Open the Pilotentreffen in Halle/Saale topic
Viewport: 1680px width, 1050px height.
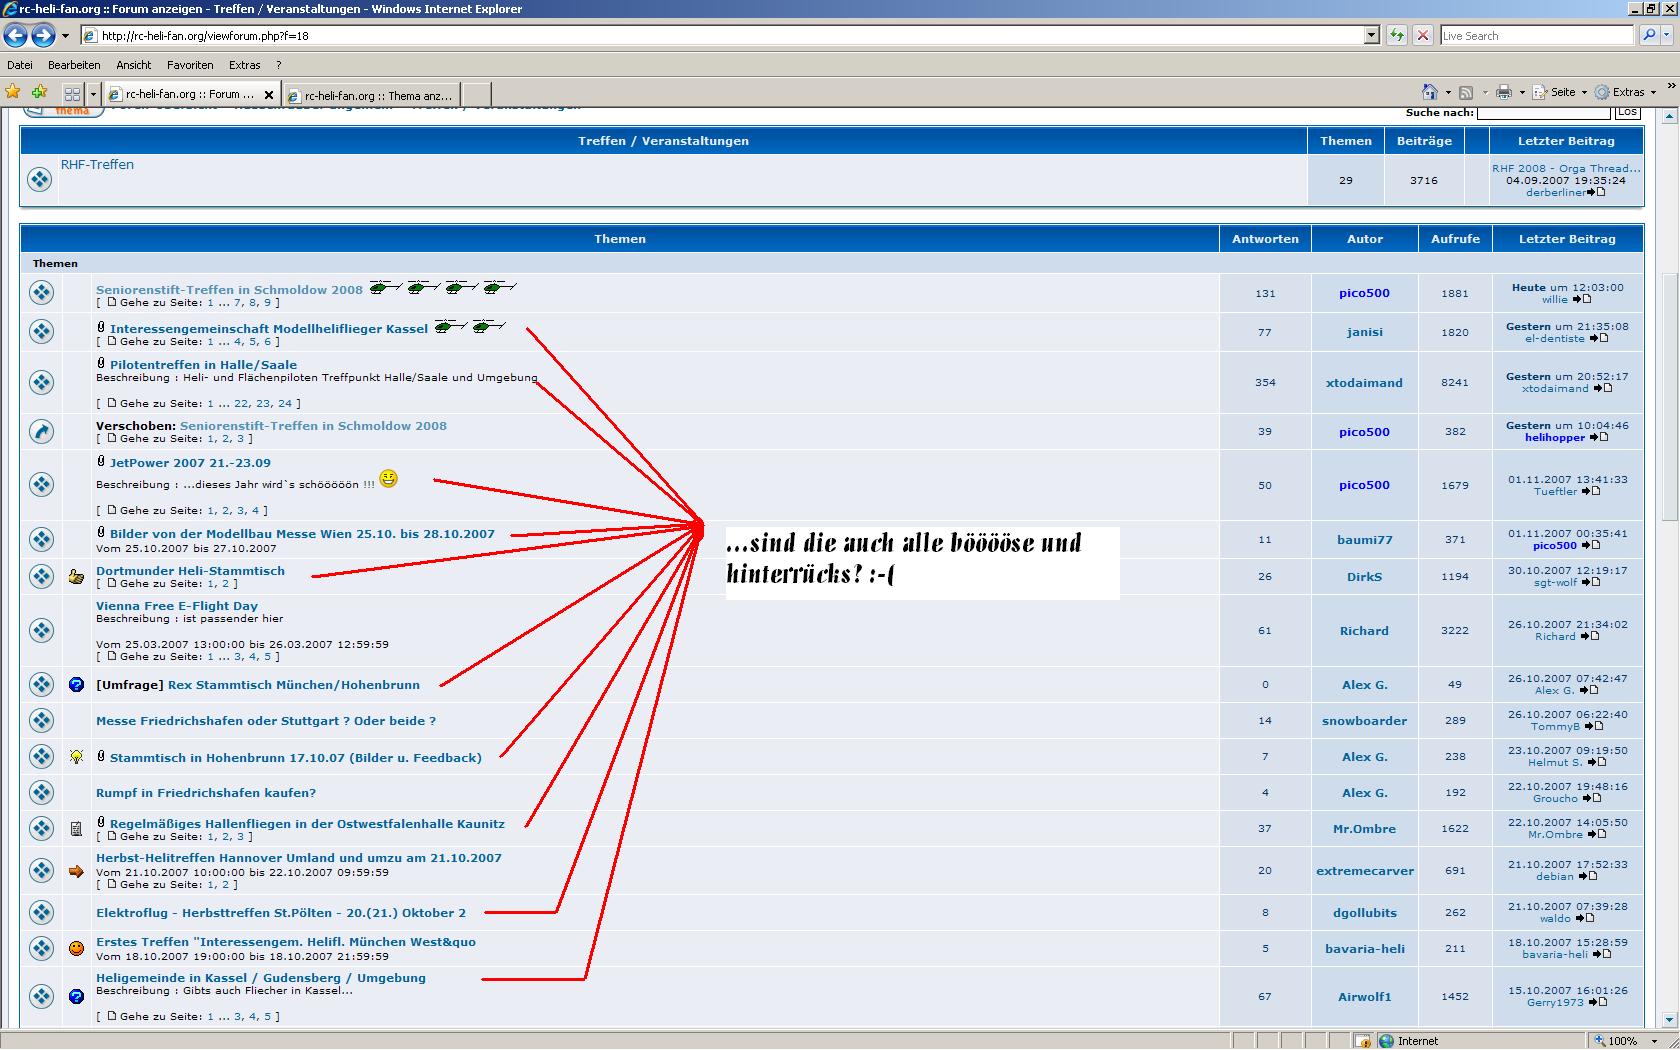tap(203, 365)
